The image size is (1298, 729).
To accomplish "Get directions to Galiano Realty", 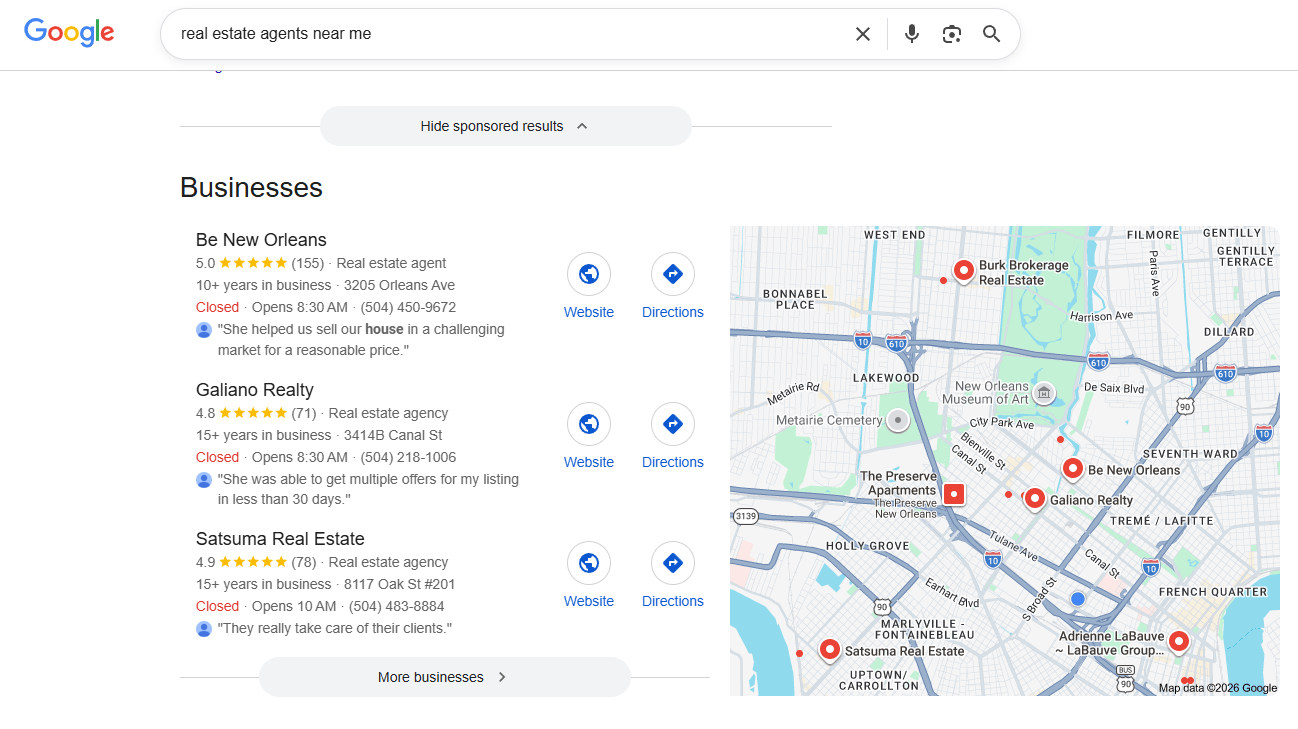I will click(673, 424).
